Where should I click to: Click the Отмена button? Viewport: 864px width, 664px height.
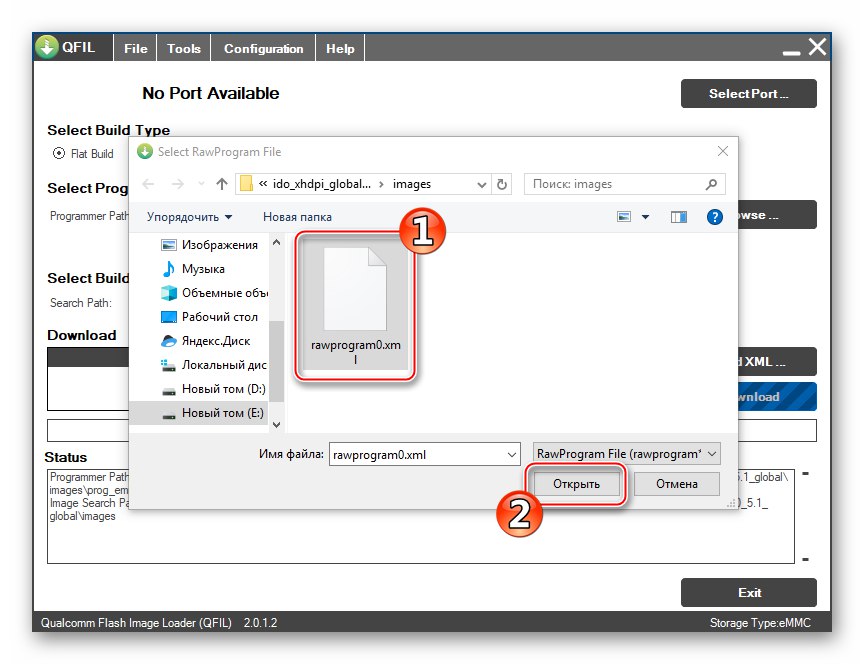coord(677,484)
